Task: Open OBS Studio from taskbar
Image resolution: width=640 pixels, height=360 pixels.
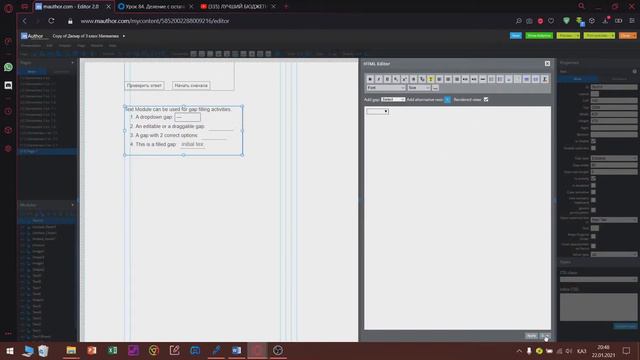Action: [278, 351]
